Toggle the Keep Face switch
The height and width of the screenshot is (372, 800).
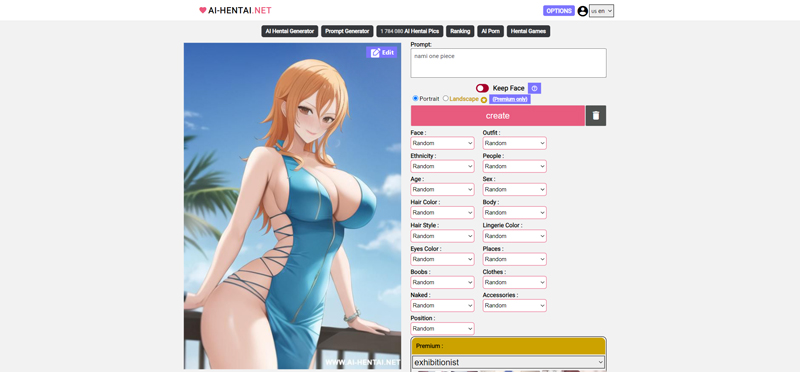click(482, 88)
